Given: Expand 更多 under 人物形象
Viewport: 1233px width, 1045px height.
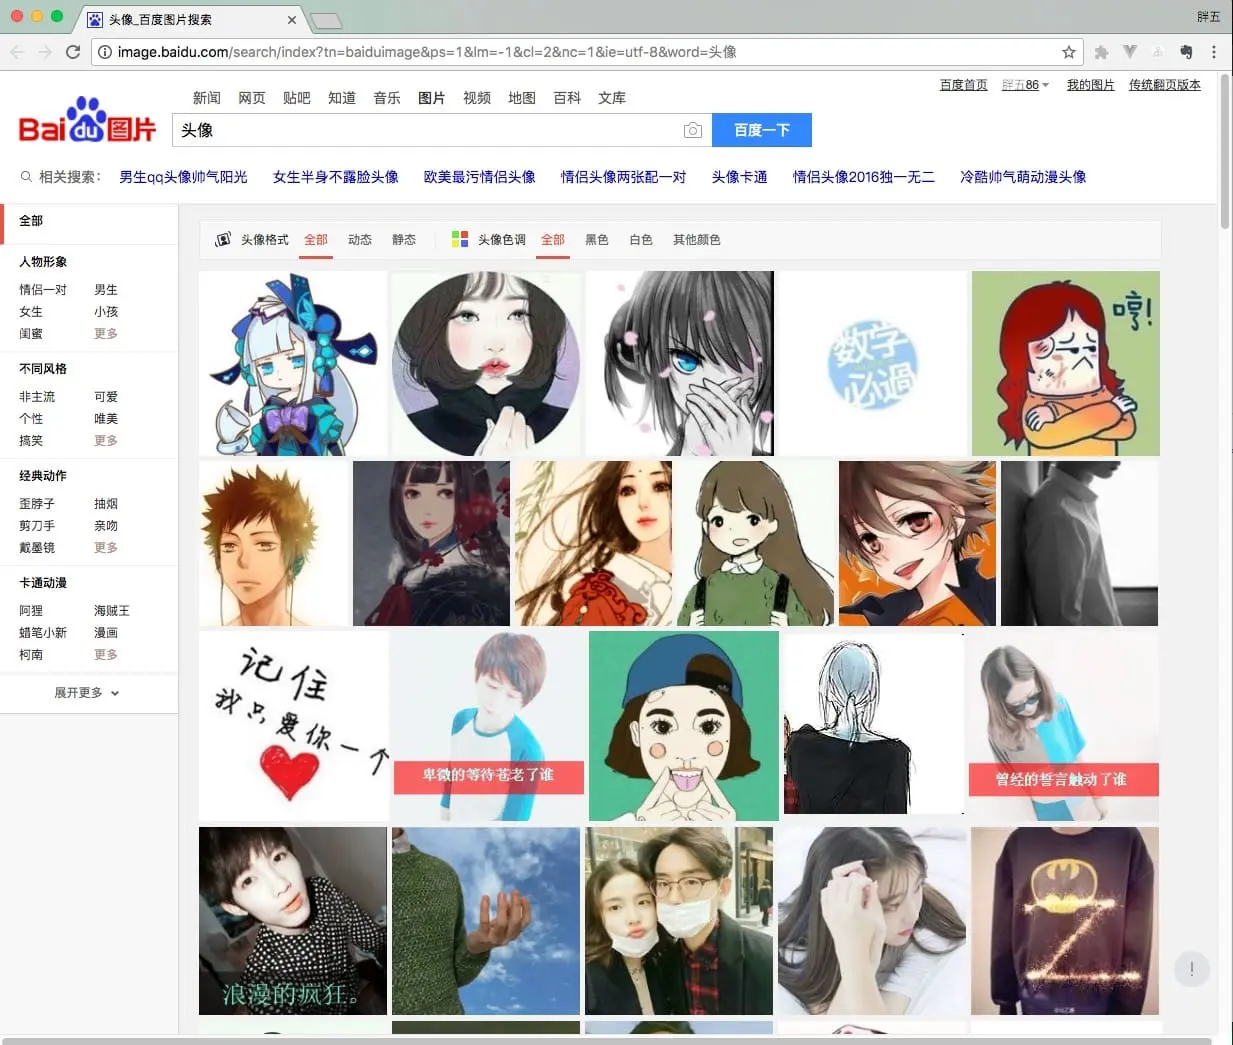Looking at the screenshot, I should tap(106, 334).
